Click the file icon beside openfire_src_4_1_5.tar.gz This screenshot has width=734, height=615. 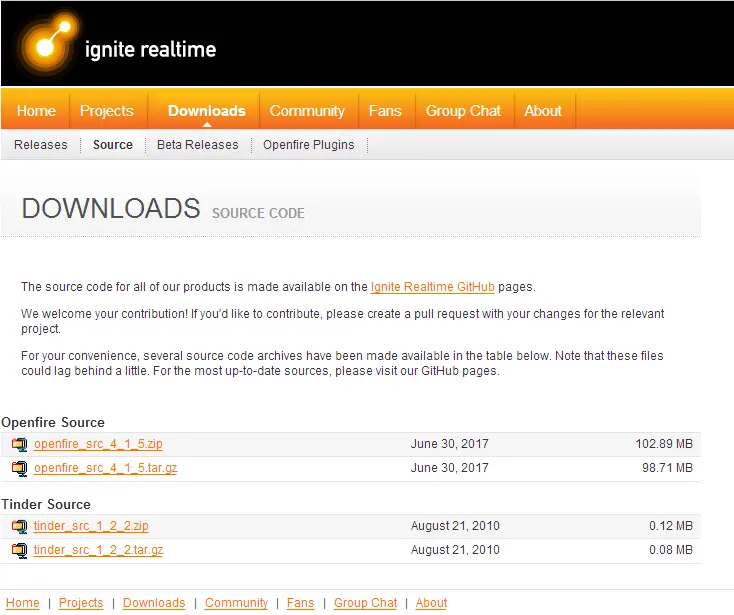click(x=20, y=469)
